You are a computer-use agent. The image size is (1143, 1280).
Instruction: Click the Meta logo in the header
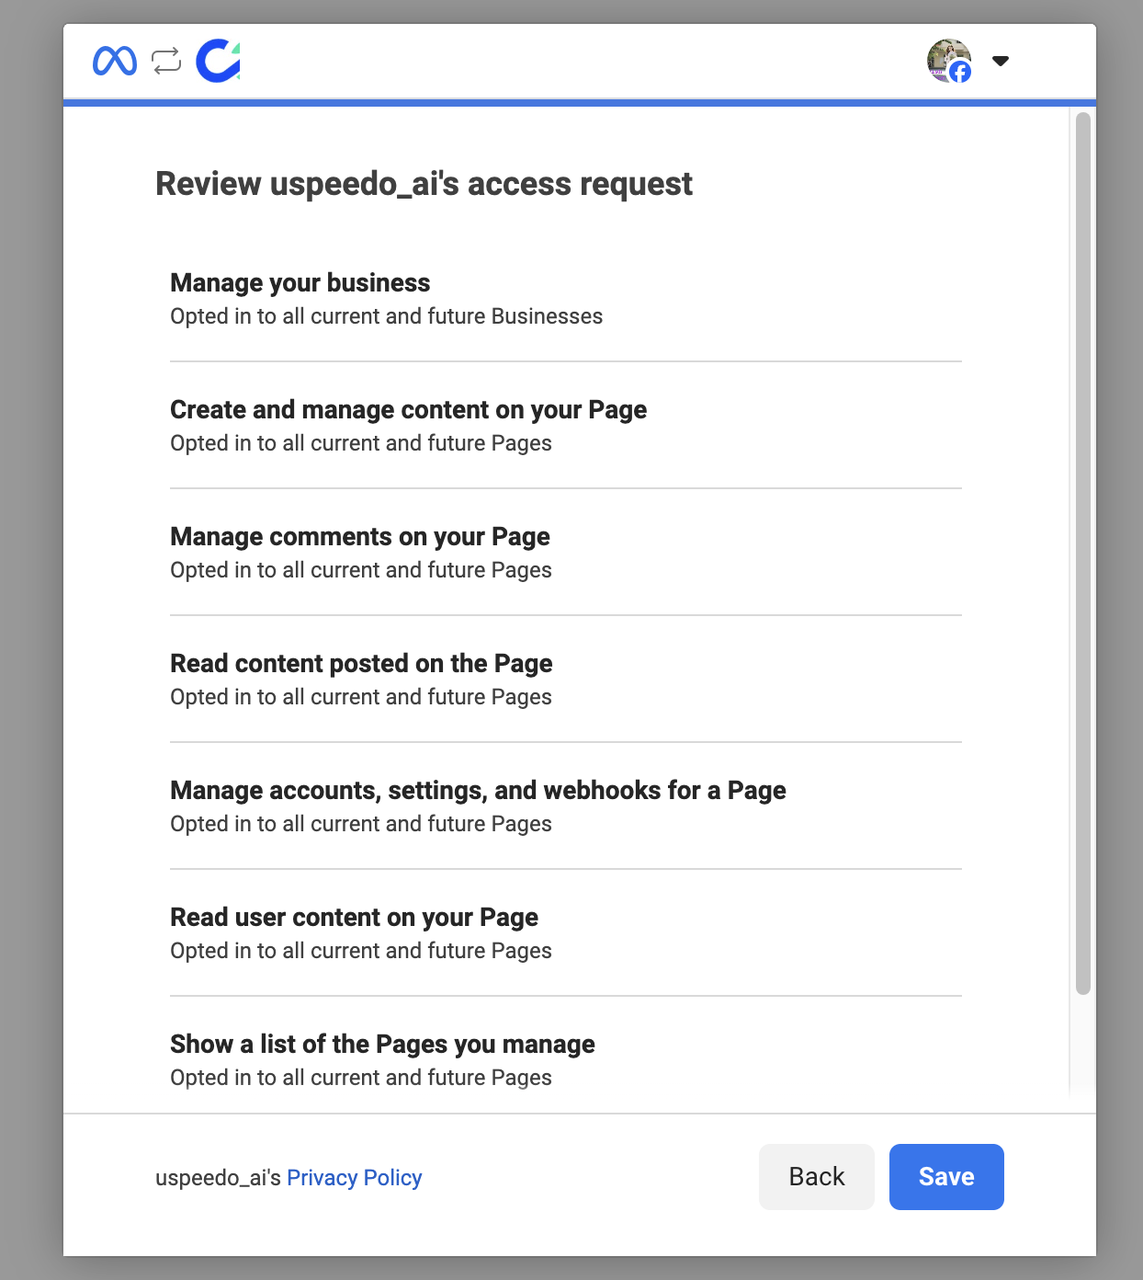(x=114, y=60)
